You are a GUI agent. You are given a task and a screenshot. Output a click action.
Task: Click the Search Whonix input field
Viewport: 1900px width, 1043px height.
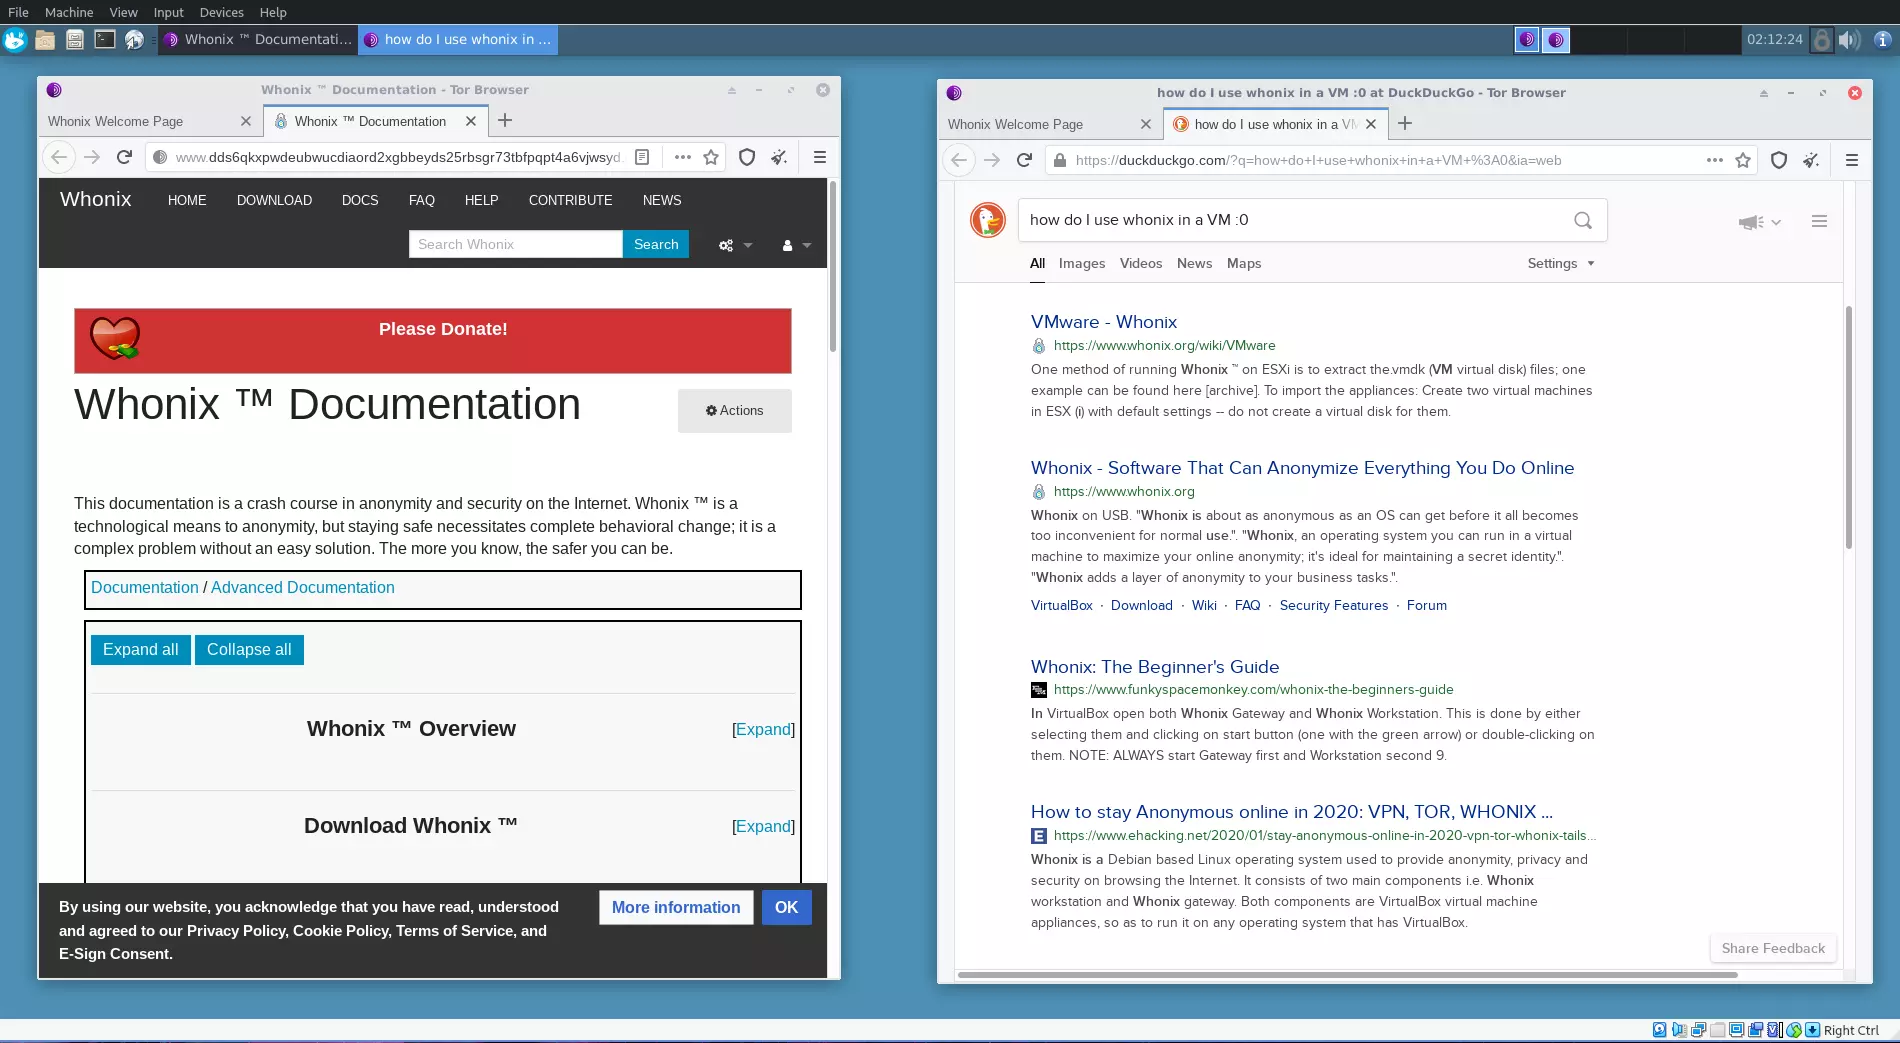(515, 245)
